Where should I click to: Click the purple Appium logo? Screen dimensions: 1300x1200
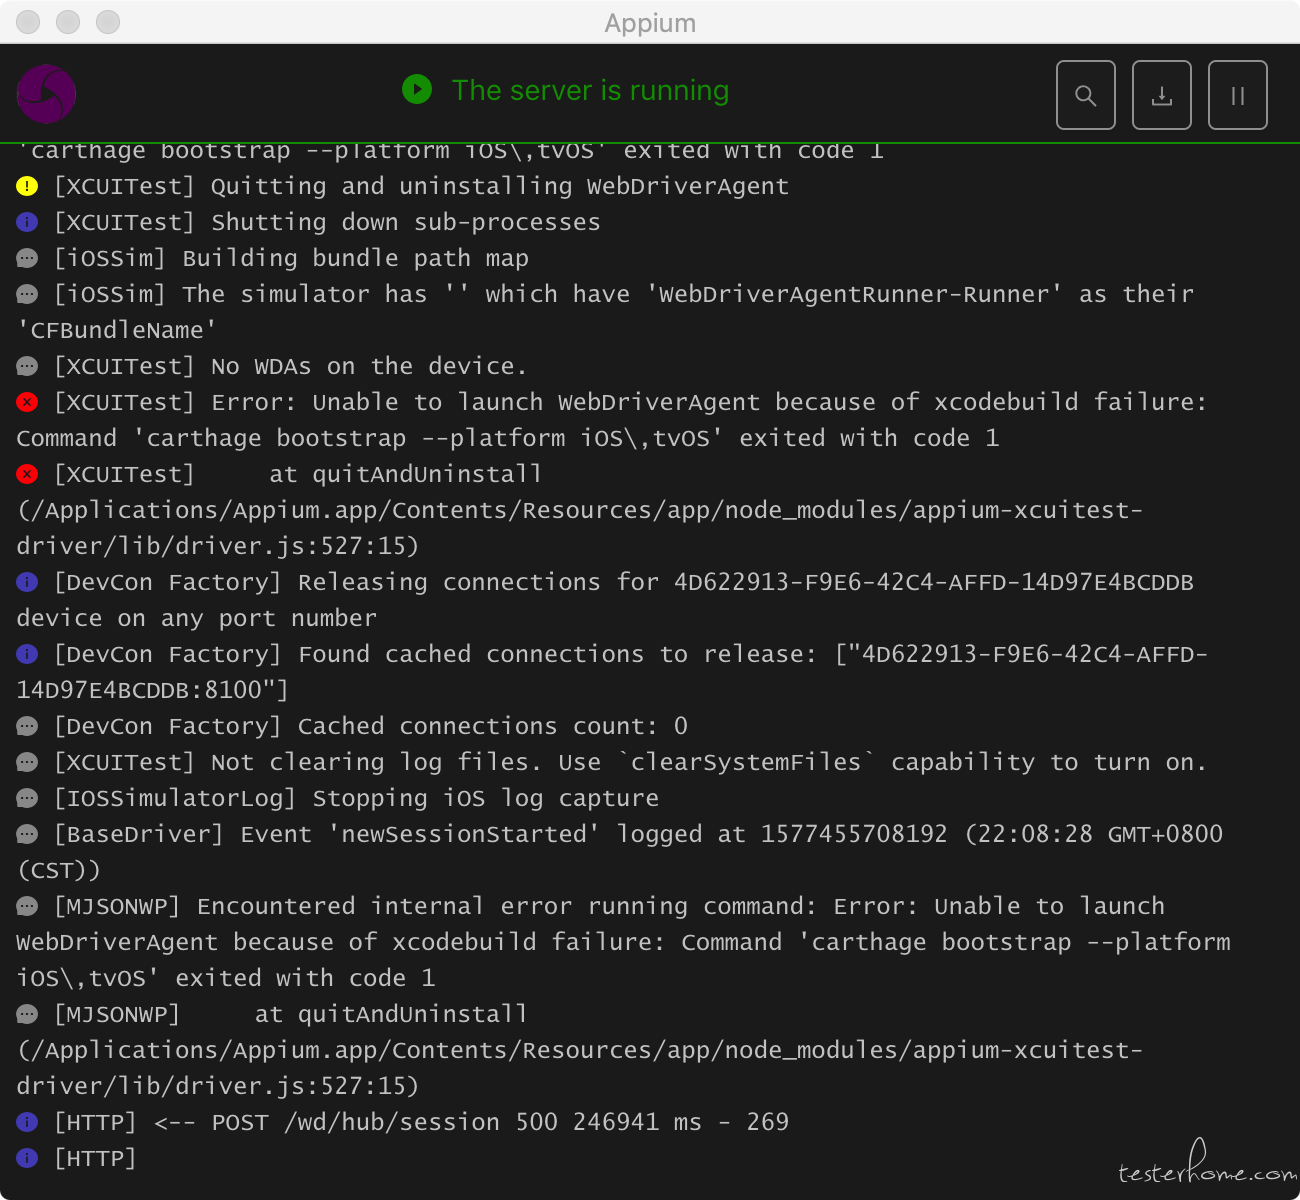[x=46, y=95]
